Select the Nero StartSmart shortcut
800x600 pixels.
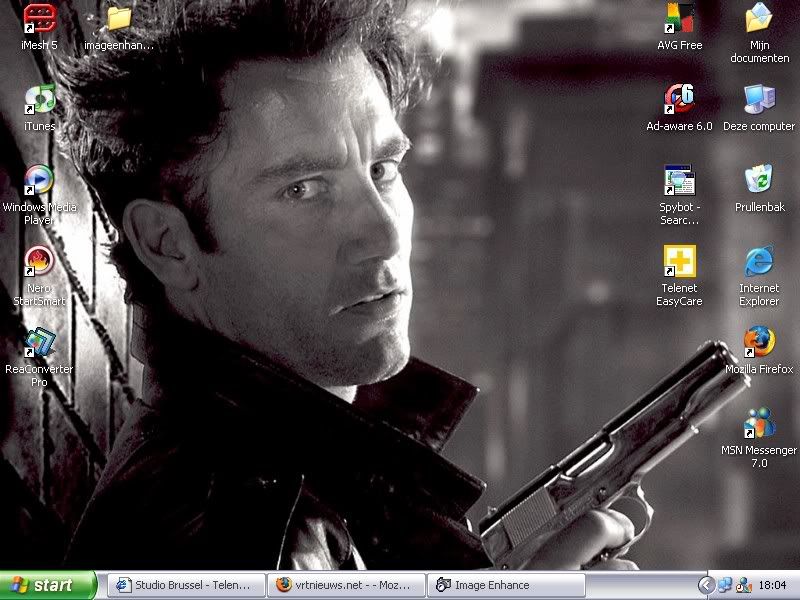[39, 261]
